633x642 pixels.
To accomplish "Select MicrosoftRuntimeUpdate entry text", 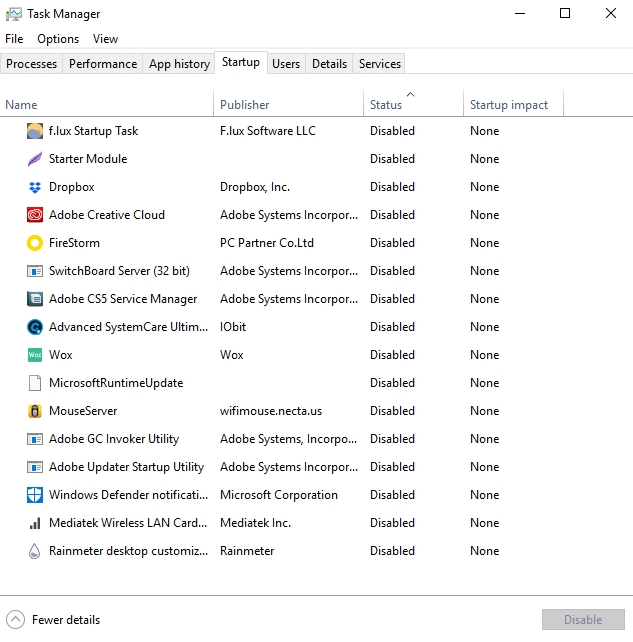I will (116, 383).
